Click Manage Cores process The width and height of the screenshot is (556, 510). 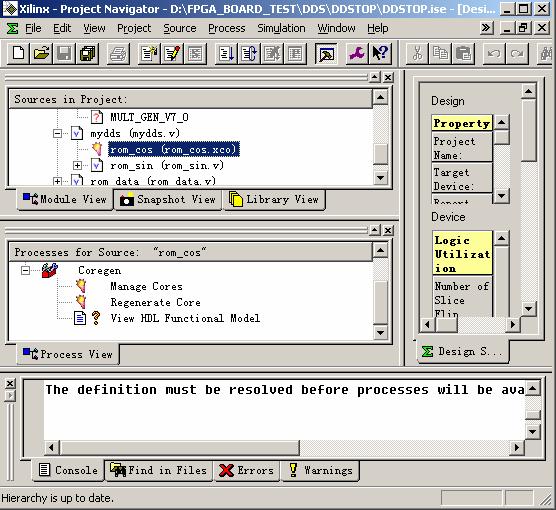[x=146, y=286]
